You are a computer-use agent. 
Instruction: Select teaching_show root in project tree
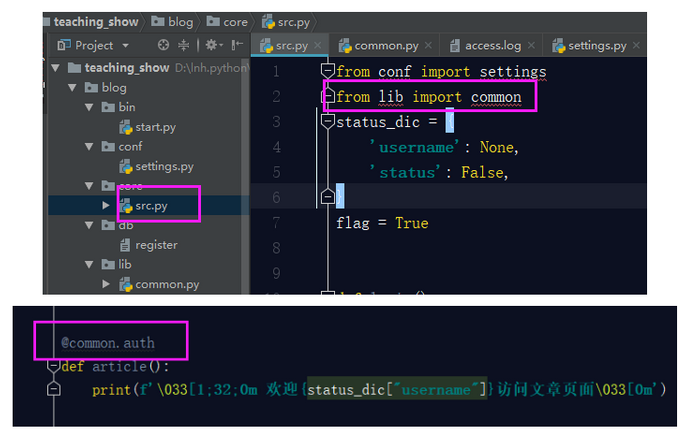pos(127,68)
